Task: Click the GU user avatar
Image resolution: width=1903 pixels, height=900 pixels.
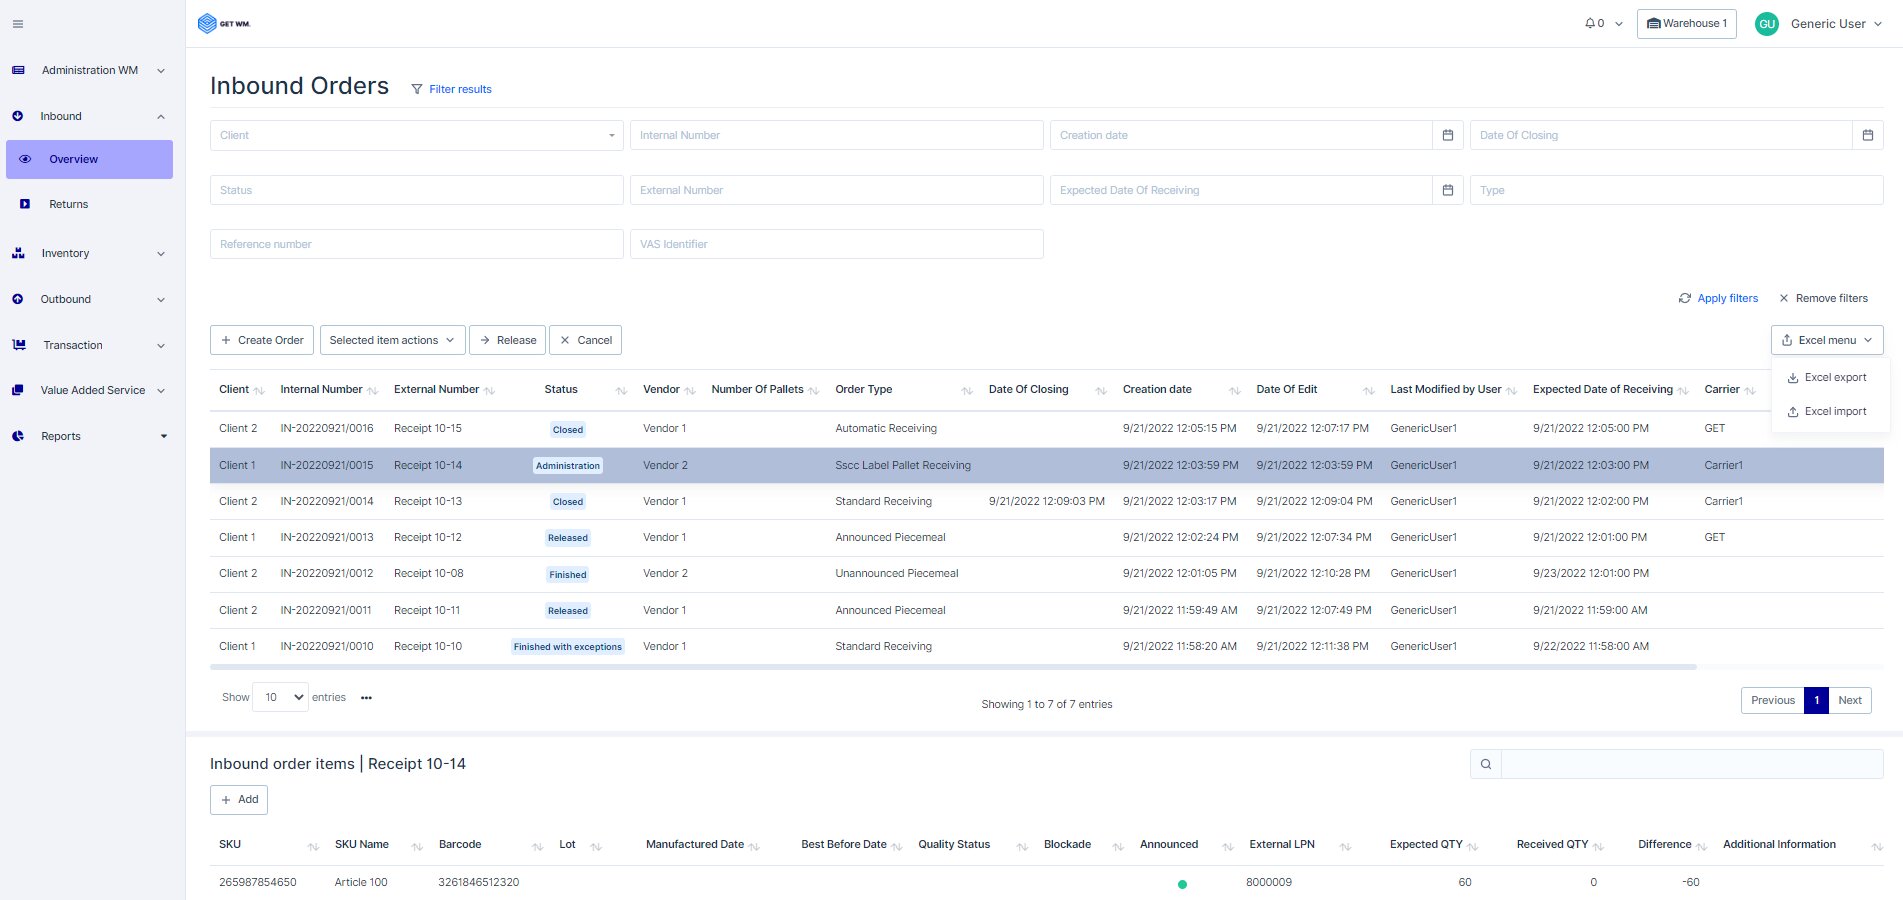Action: pyautogui.click(x=1767, y=24)
